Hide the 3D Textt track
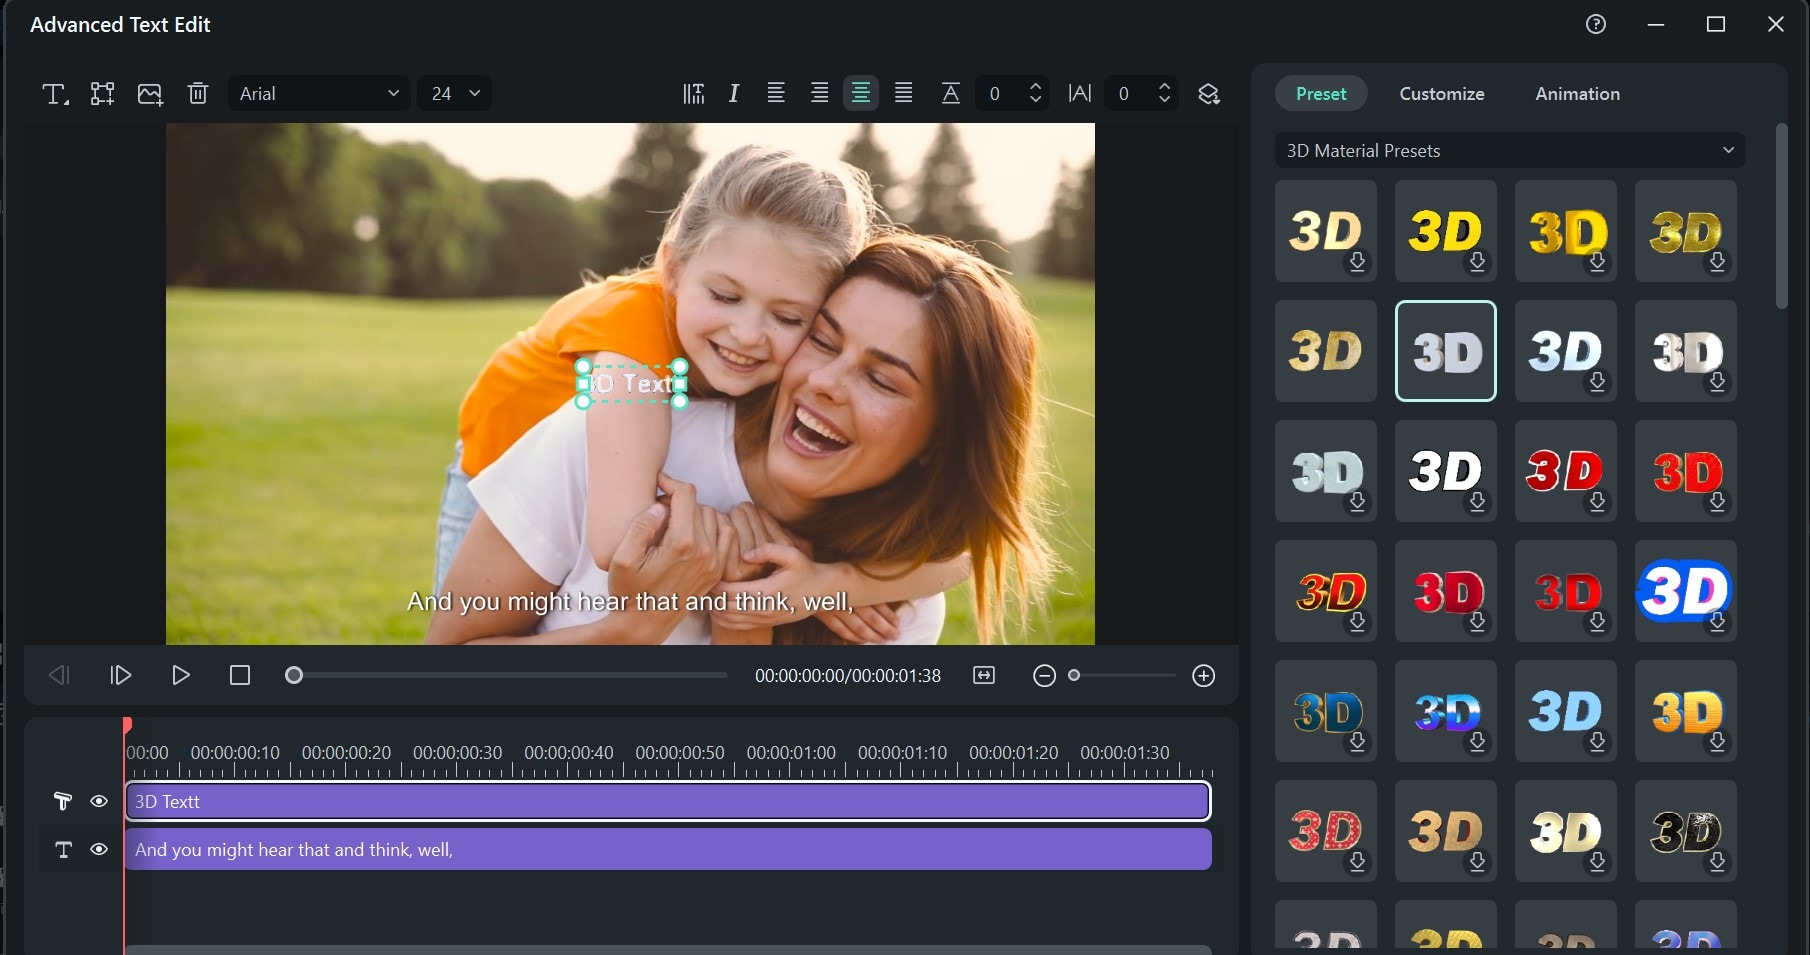1810x955 pixels. 99,801
